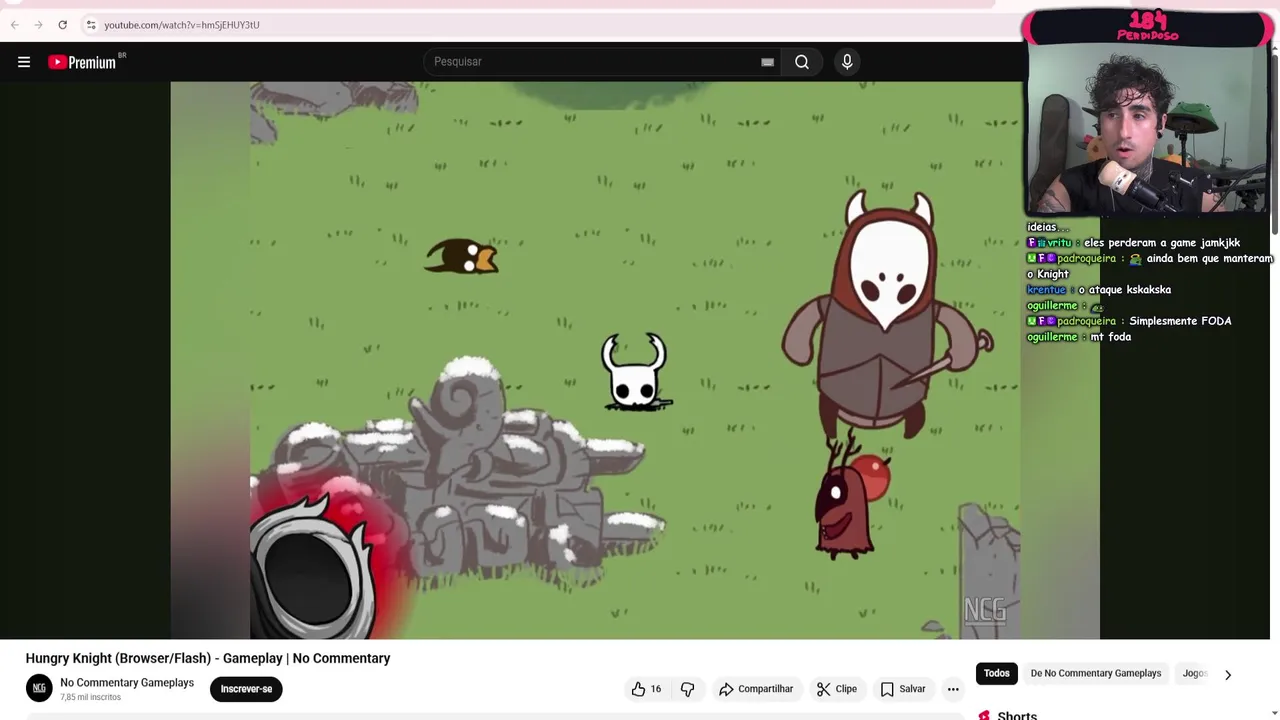The height and width of the screenshot is (720, 1280).
Task: Dislike the video with thumbs-down icon
Action: pos(687,689)
